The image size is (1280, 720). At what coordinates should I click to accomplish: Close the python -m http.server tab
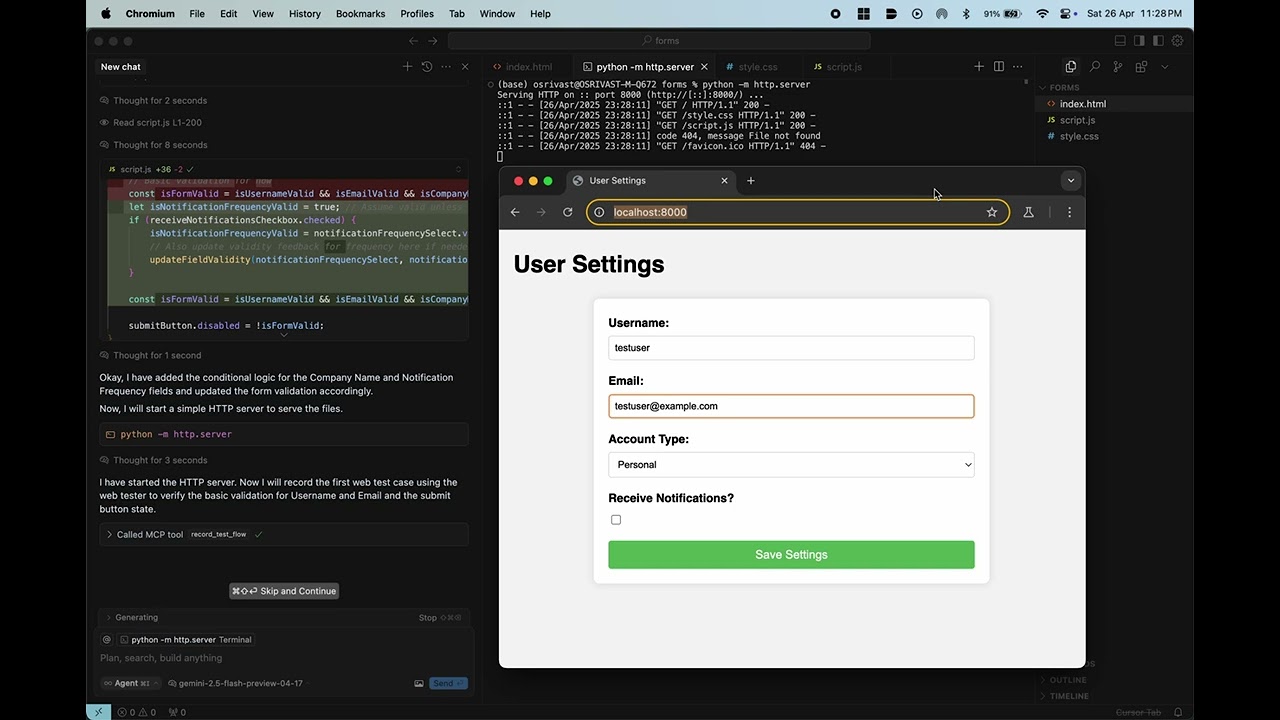click(x=705, y=67)
